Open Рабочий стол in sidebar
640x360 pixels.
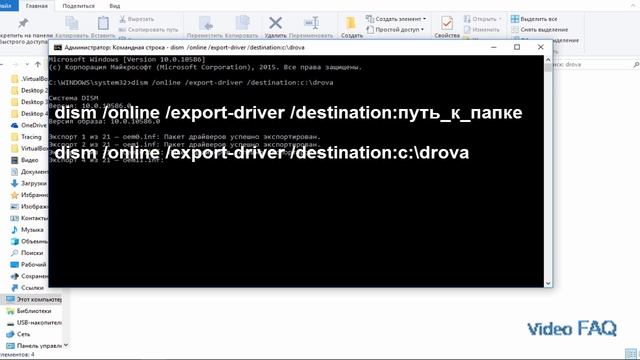29,264
